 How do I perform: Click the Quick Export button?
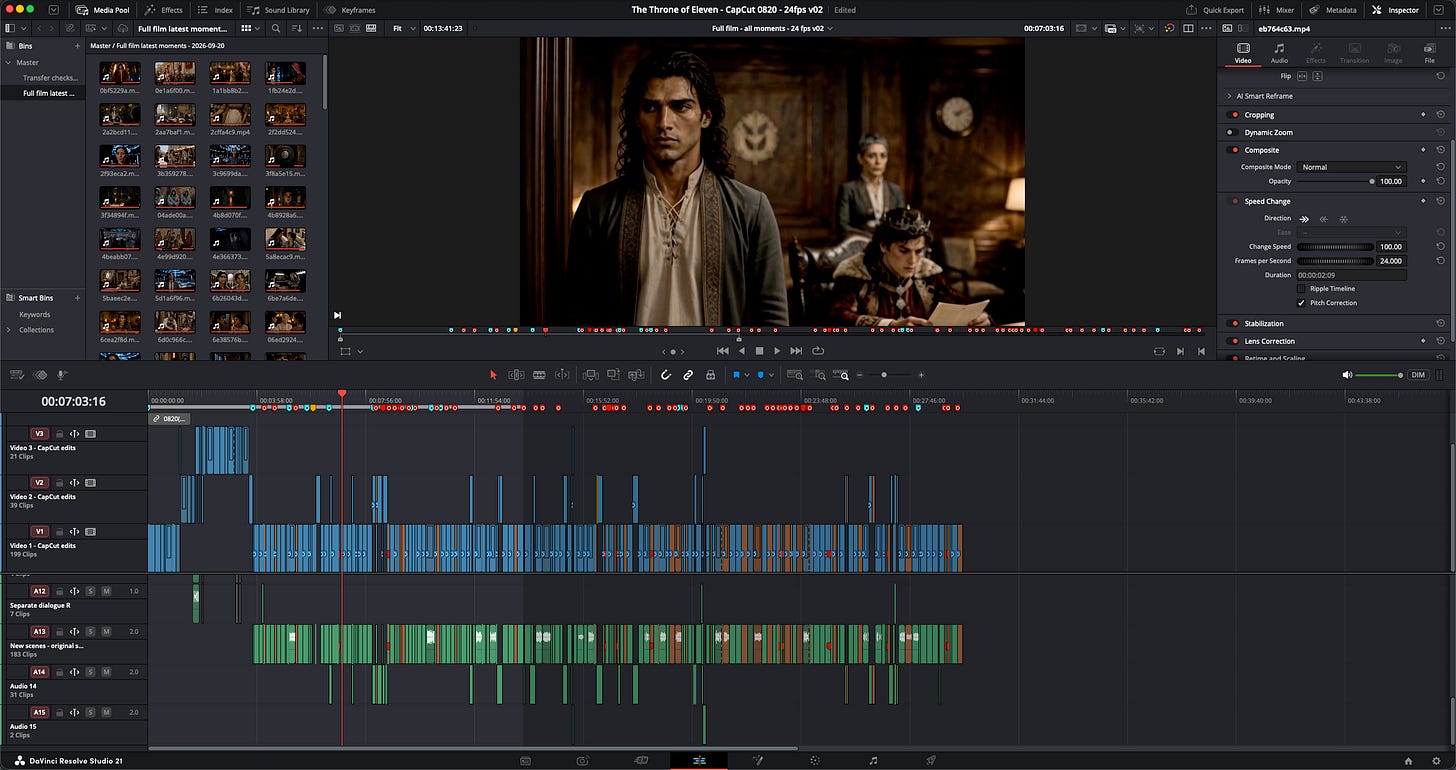coord(1216,10)
